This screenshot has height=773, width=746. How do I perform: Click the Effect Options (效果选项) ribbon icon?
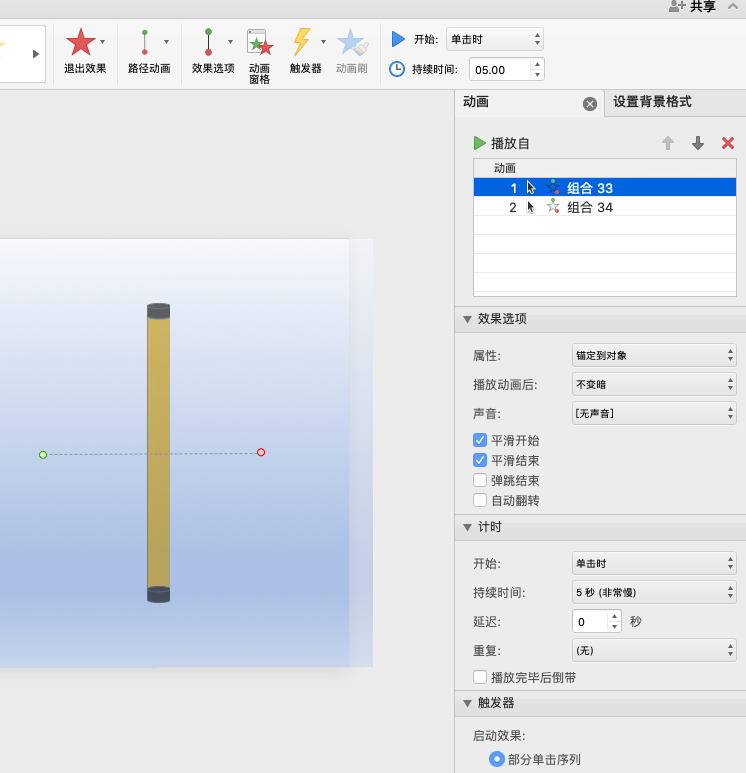[208, 42]
